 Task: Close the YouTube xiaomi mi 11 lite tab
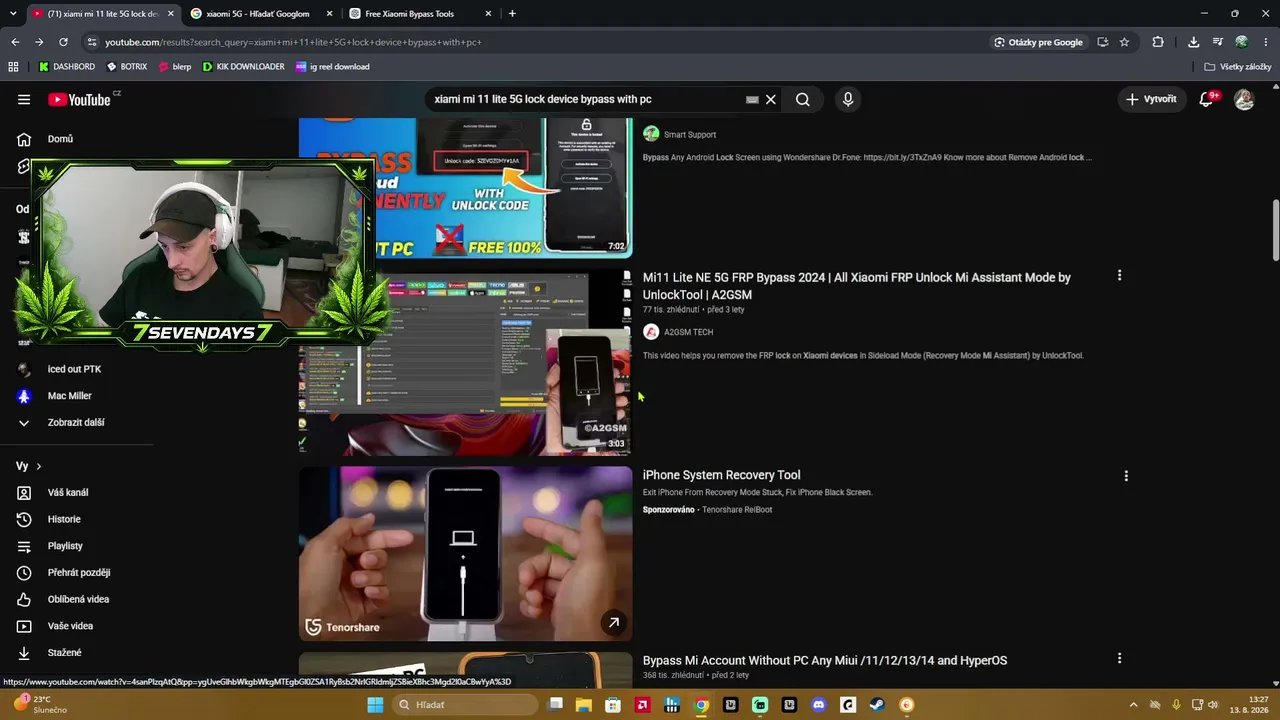[171, 14]
